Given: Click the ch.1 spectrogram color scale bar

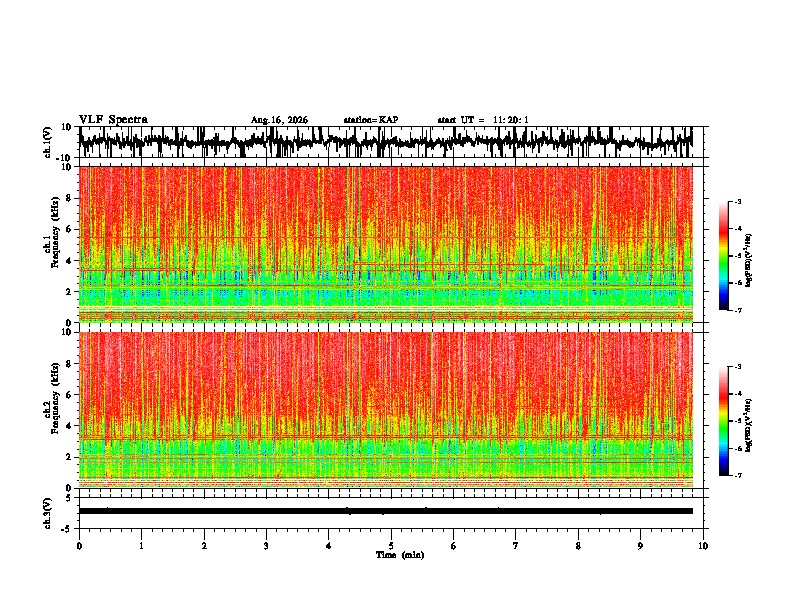Looking at the screenshot, I should coord(724,256).
